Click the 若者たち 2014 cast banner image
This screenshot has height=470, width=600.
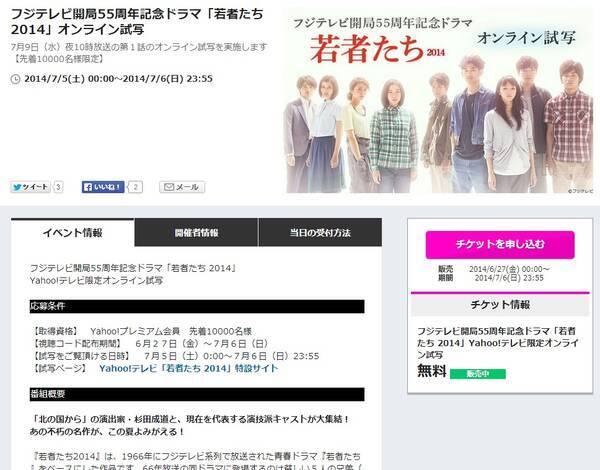pos(439,101)
